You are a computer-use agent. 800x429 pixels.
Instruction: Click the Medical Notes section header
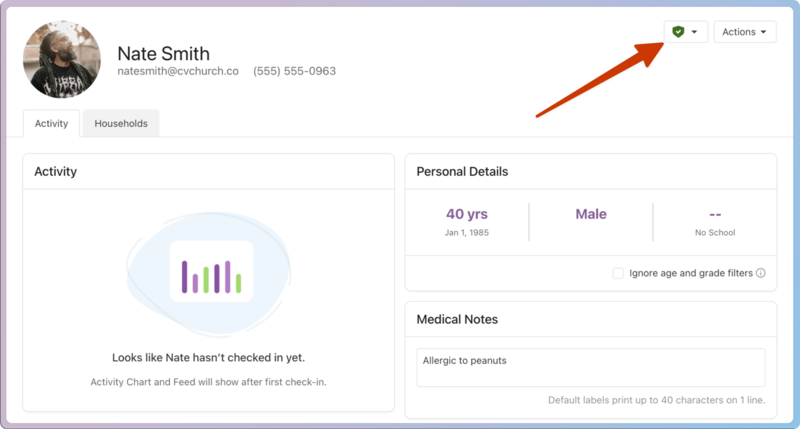457,319
